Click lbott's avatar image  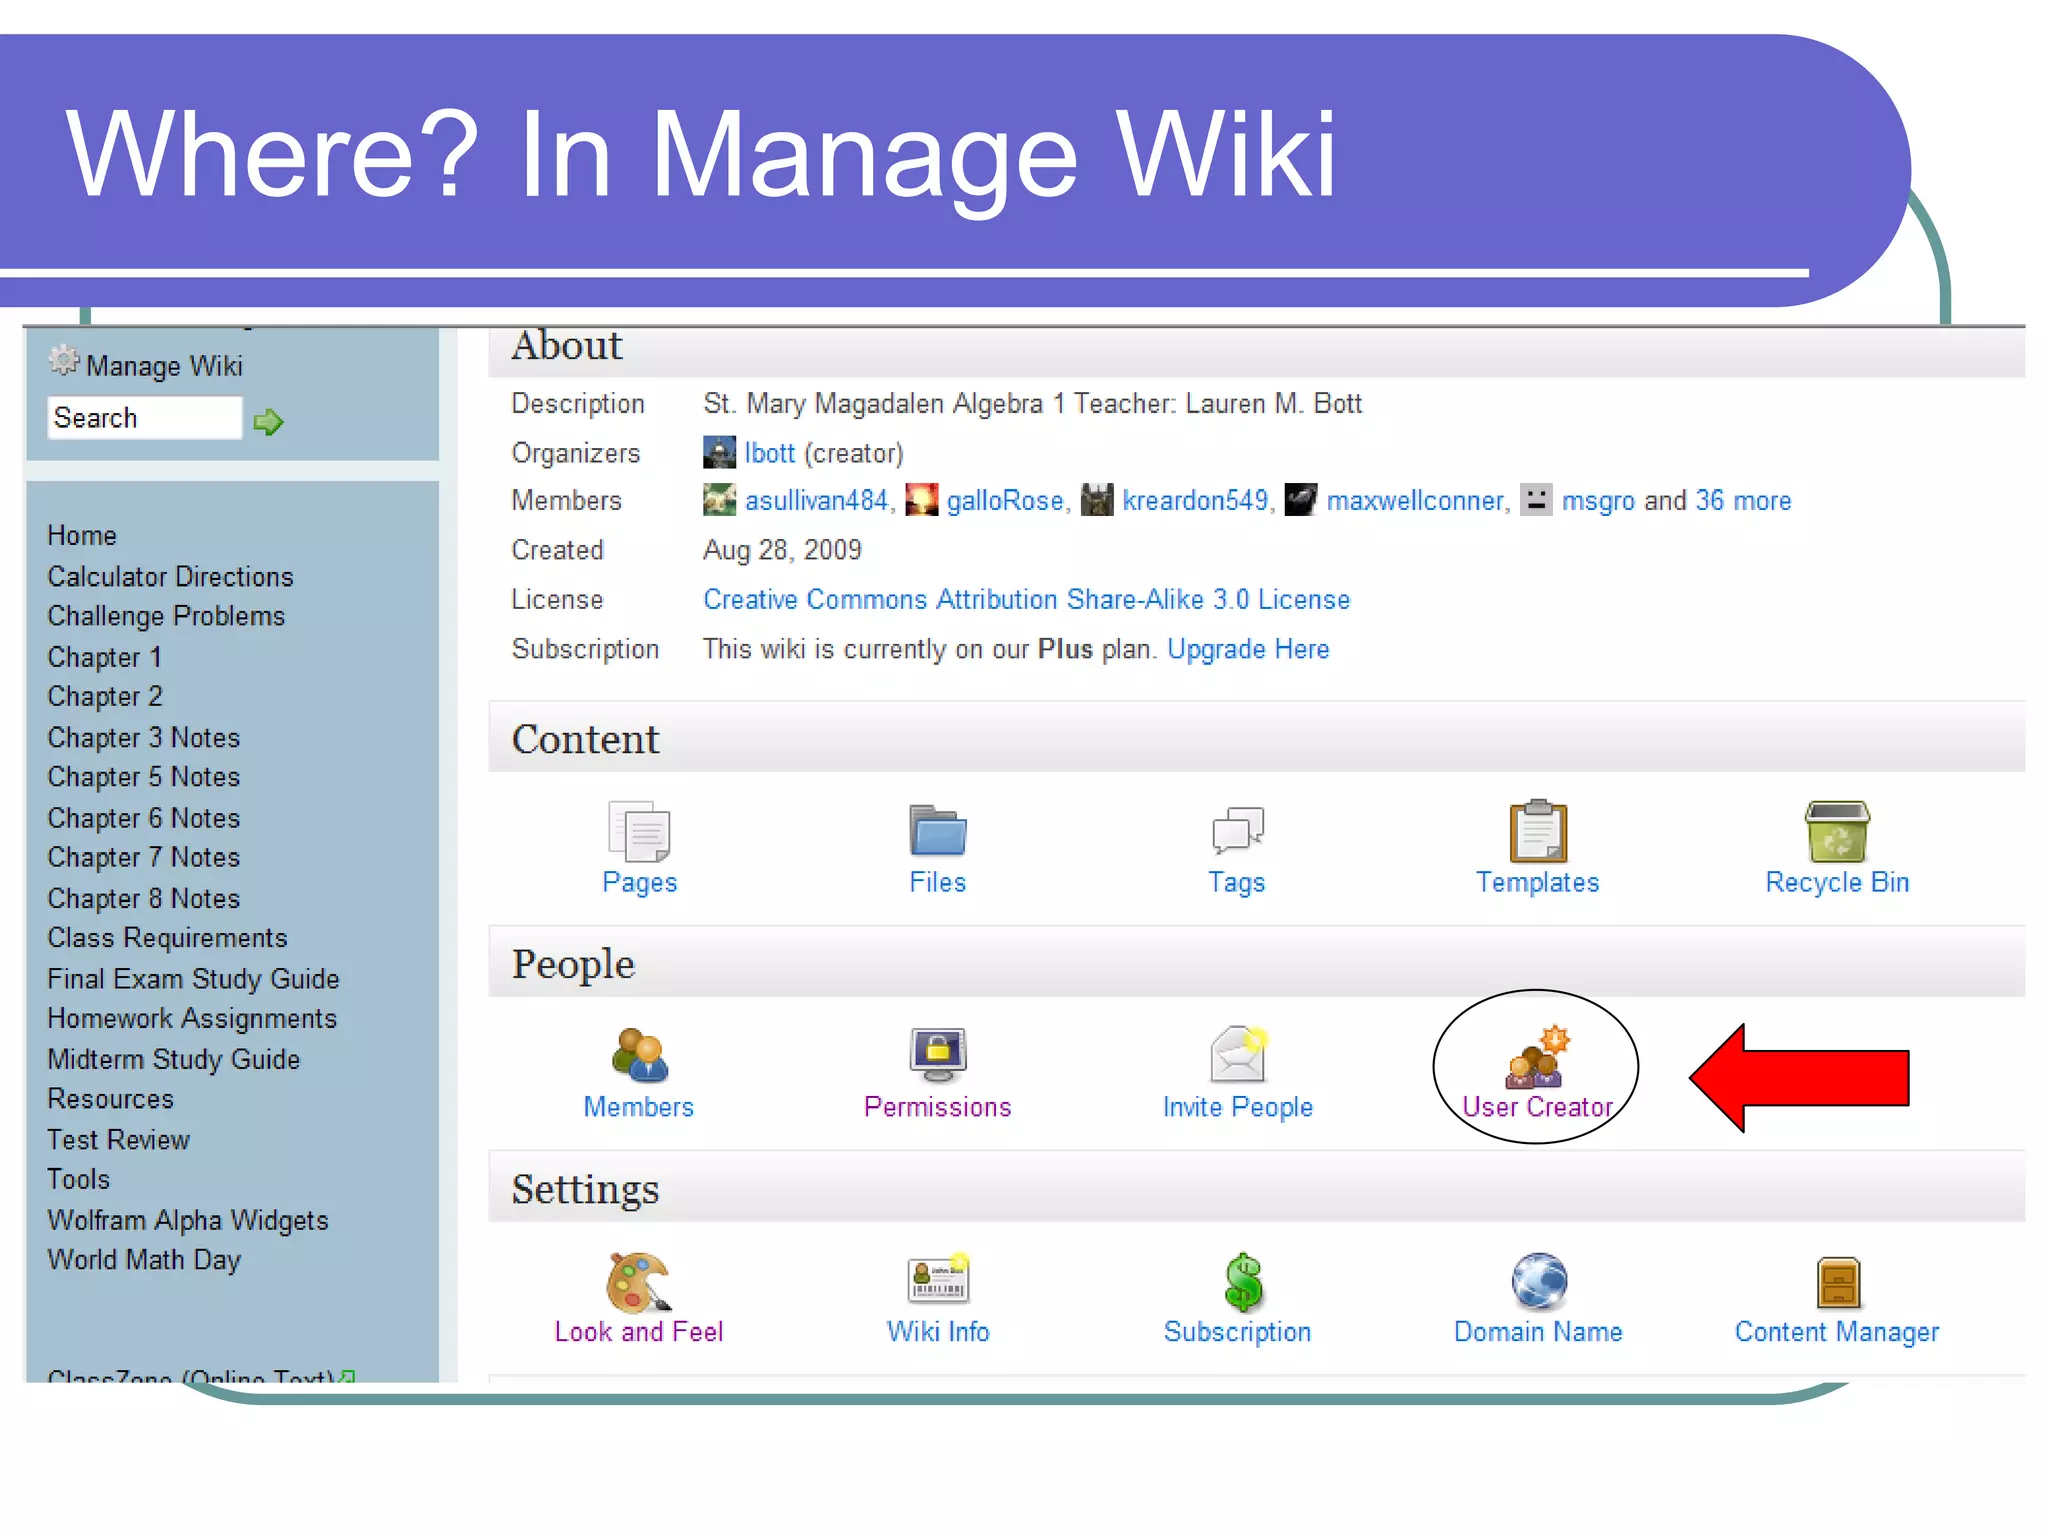coord(719,453)
